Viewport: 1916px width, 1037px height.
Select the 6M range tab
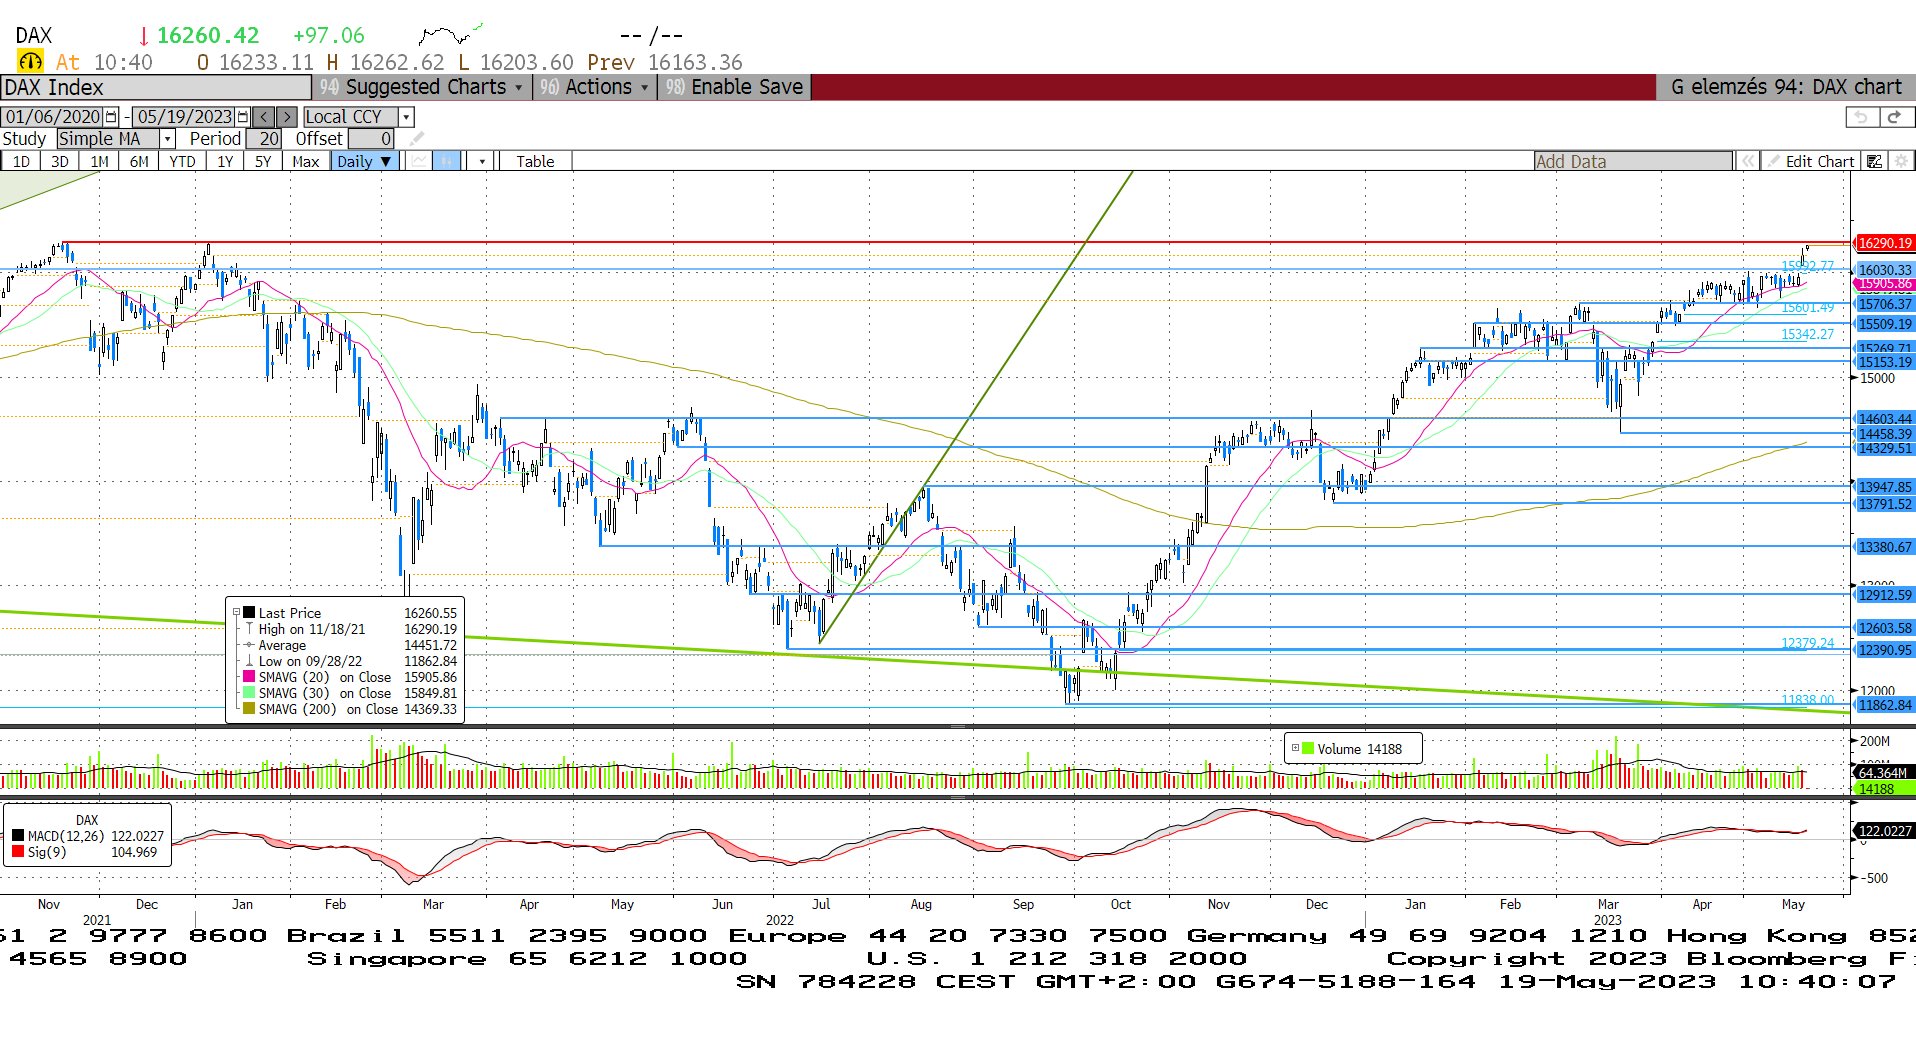click(x=139, y=161)
